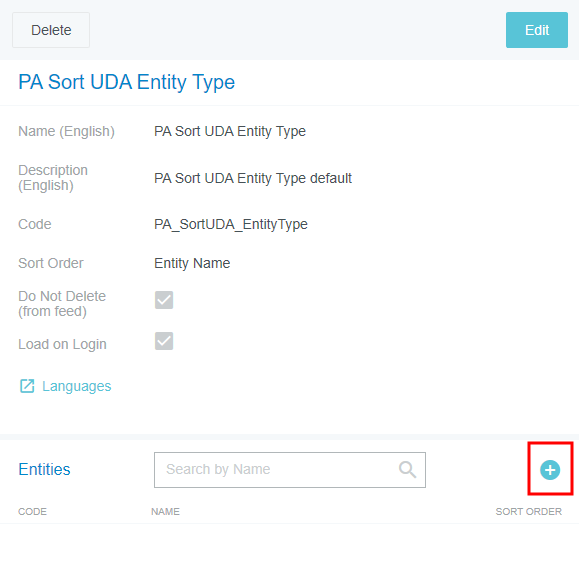Click the Entity Name sort order value

(192, 263)
